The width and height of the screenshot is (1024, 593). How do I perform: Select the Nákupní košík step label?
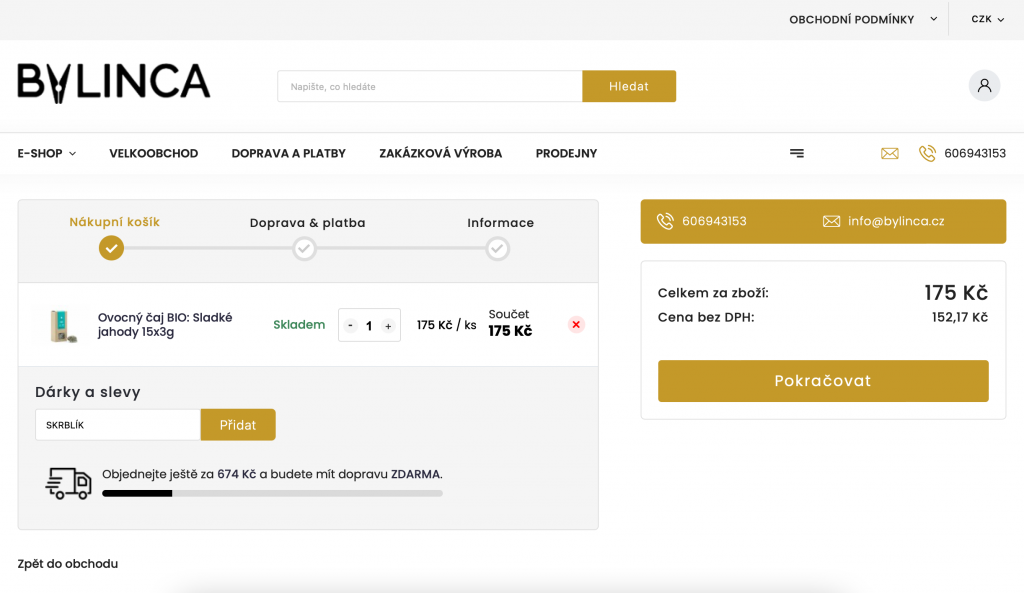coord(114,222)
